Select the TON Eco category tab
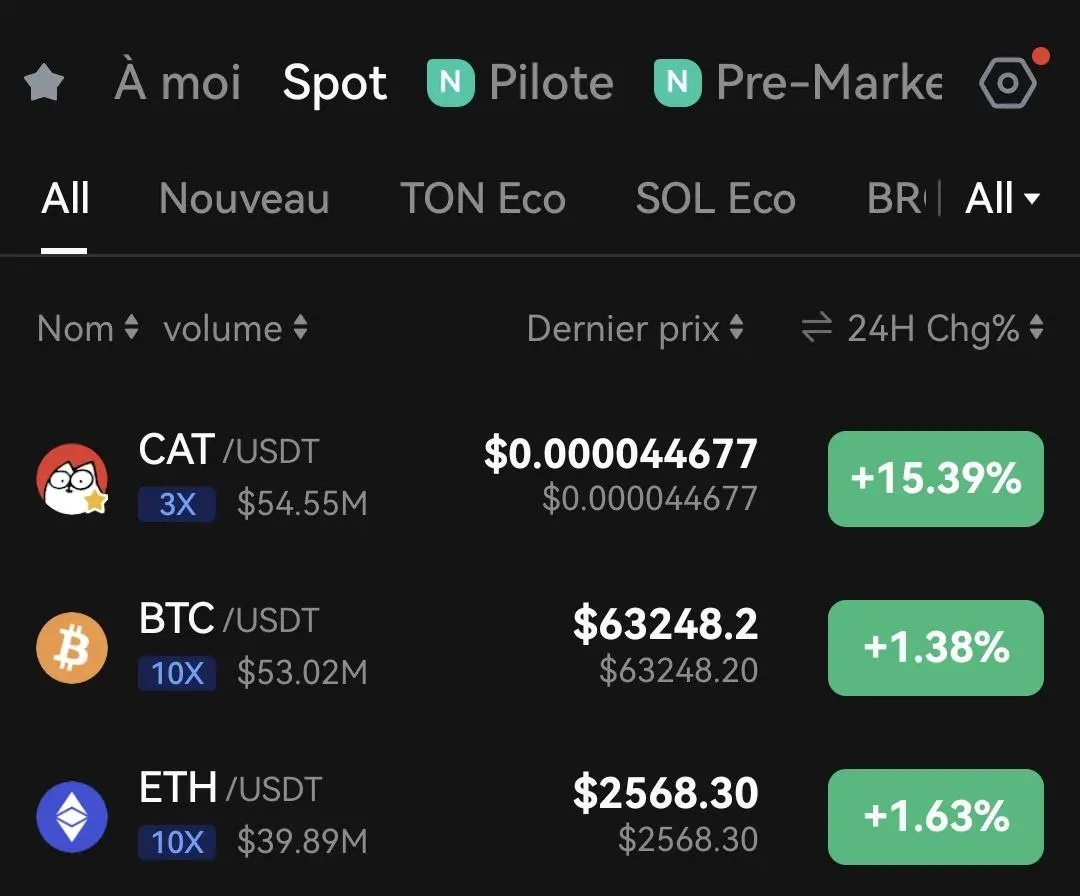Image resolution: width=1080 pixels, height=896 pixels. click(x=483, y=199)
